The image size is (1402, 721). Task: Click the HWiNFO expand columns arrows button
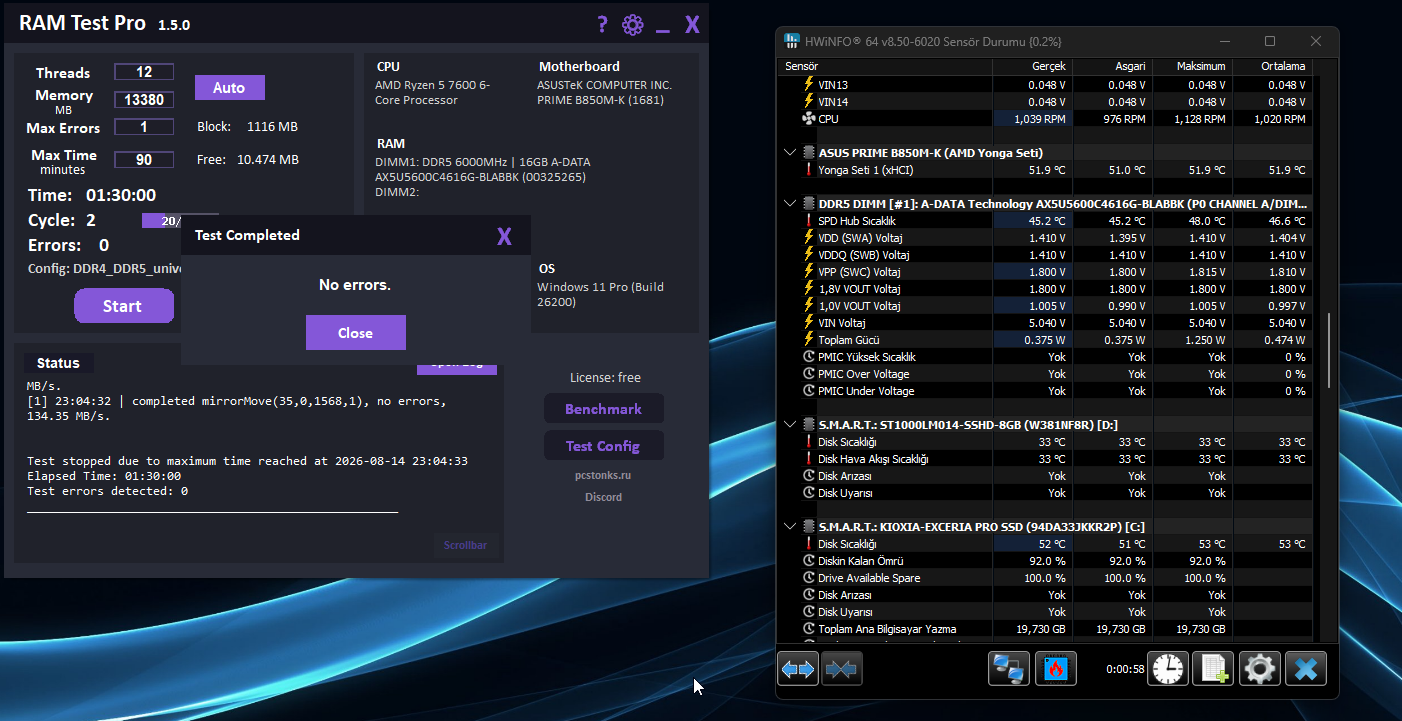coord(798,669)
